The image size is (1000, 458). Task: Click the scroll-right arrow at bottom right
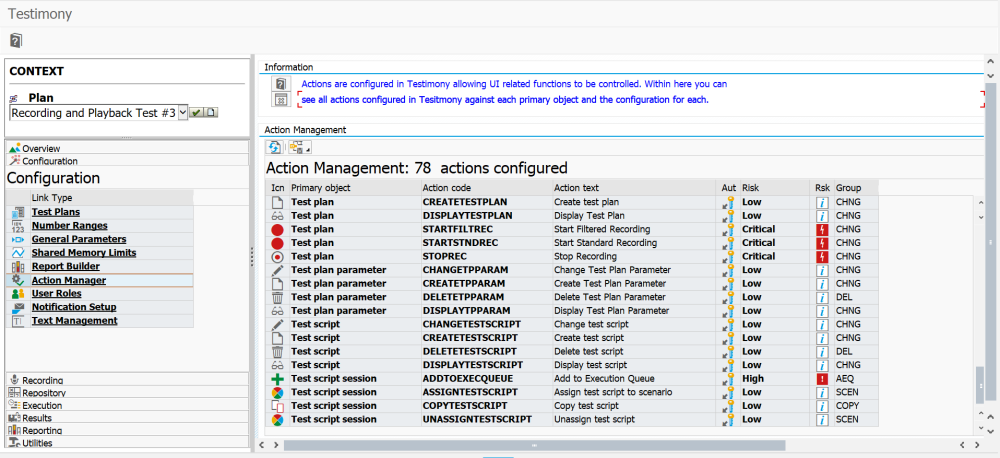click(976, 445)
